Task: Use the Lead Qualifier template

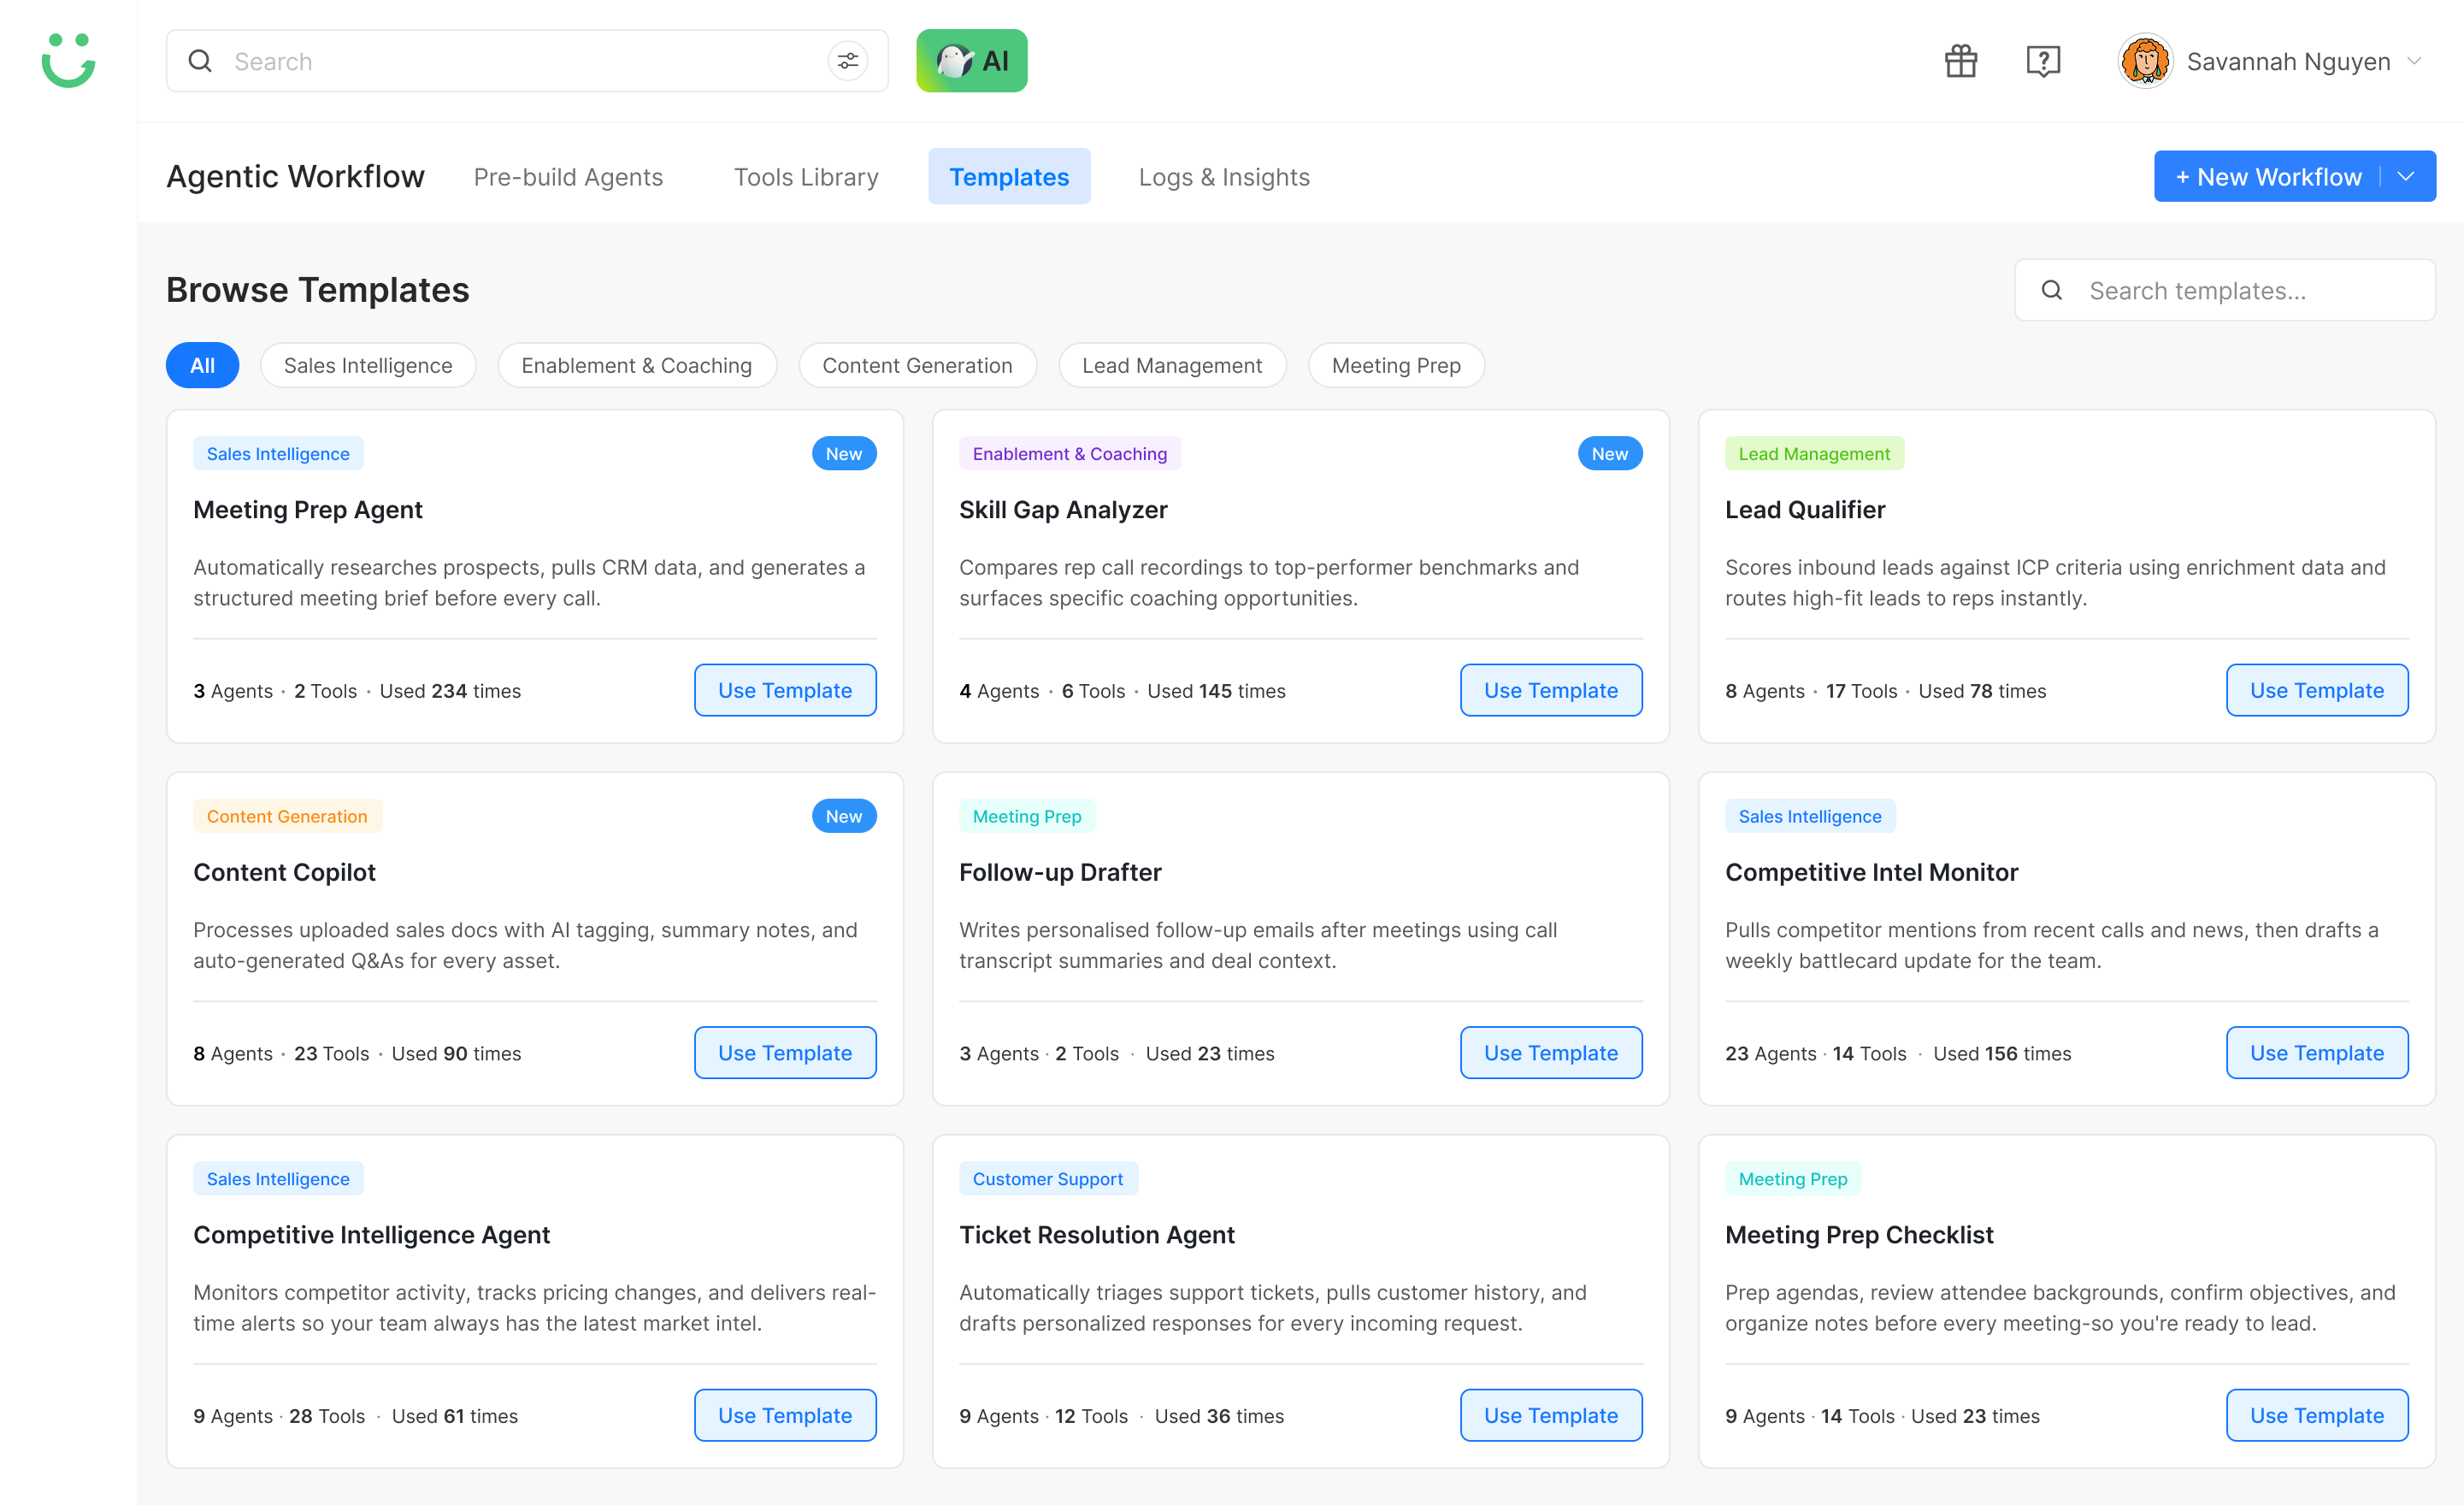Action: (2316, 689)
